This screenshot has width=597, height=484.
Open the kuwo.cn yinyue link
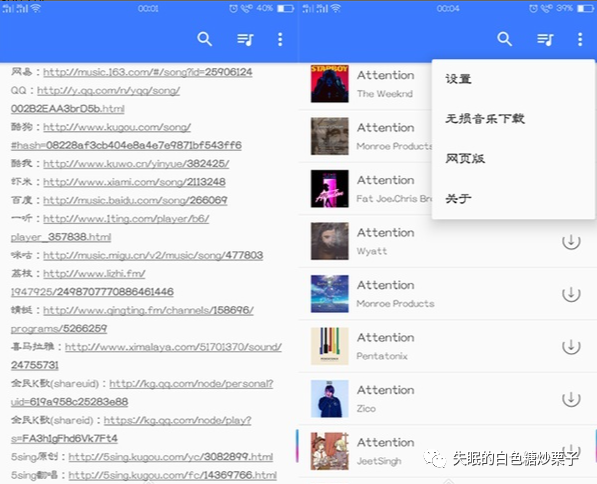(136, 164)
